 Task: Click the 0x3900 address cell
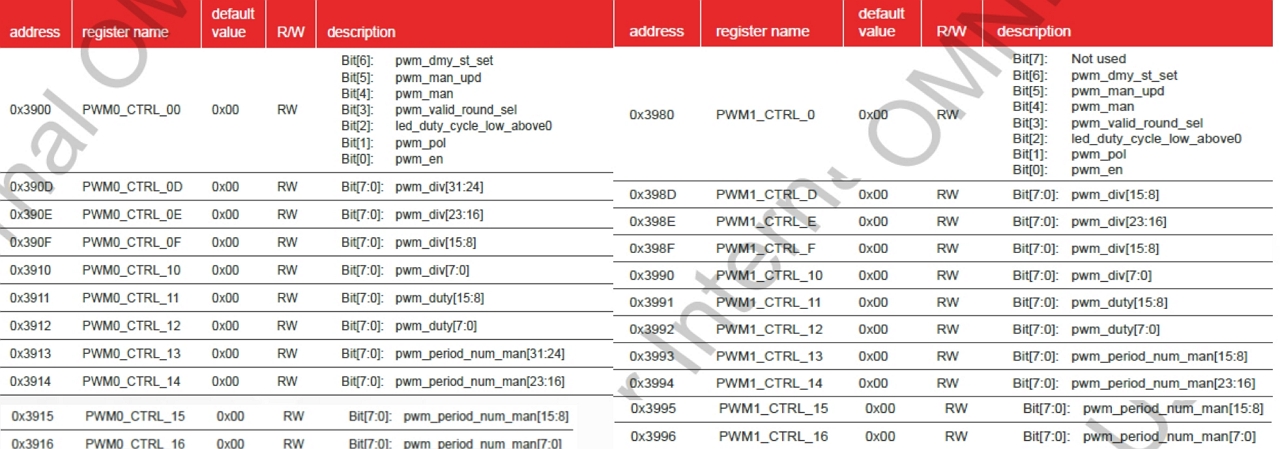31,110
